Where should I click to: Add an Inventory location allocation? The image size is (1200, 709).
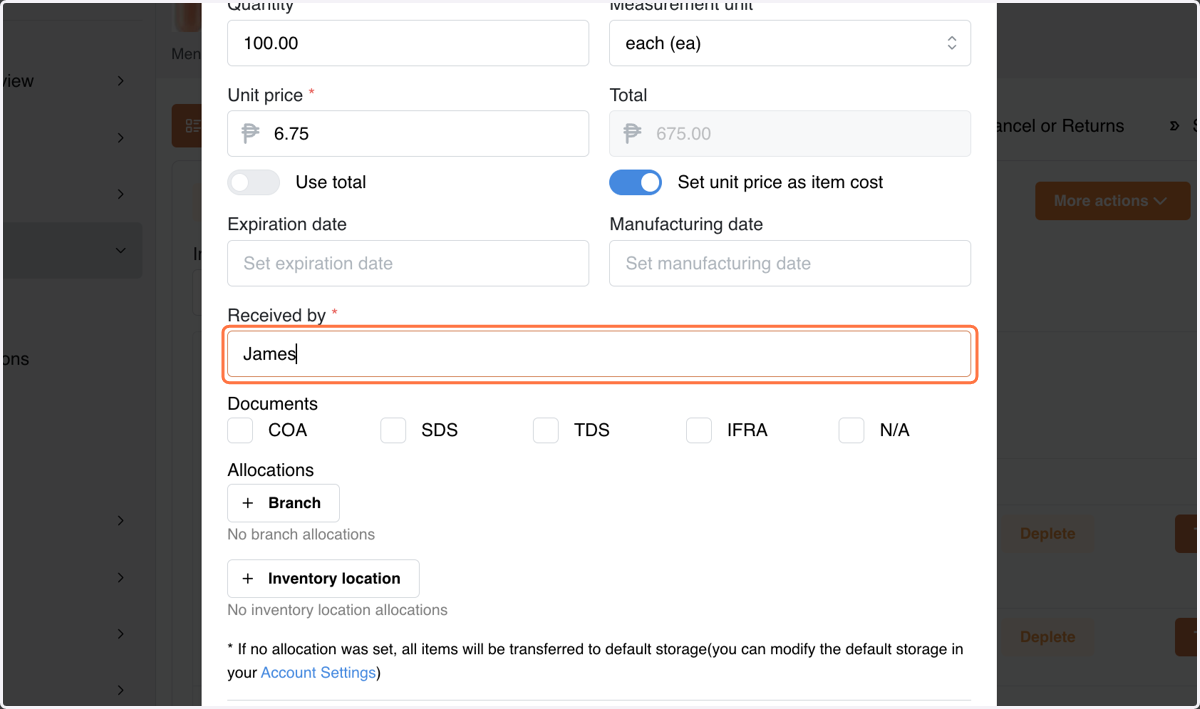coord(324,578)
